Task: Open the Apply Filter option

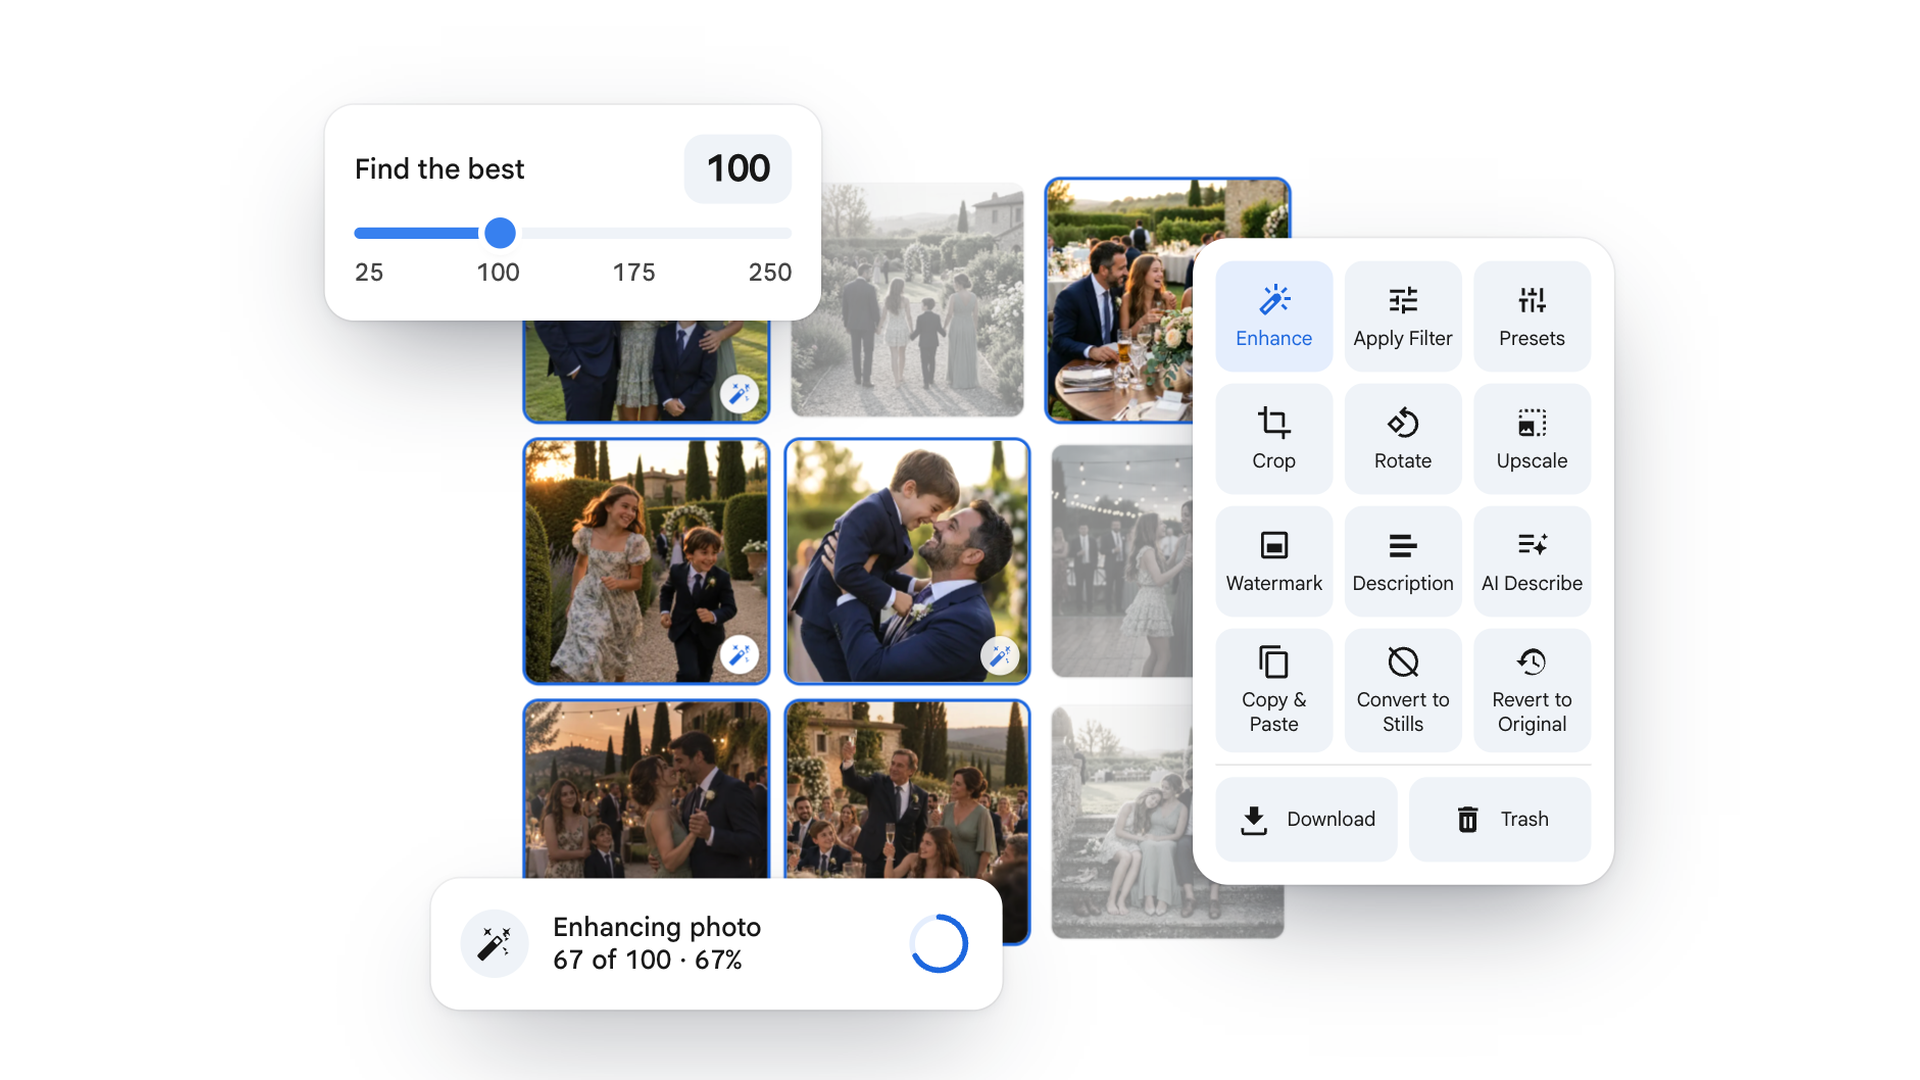Action: tap(1402, 316)
